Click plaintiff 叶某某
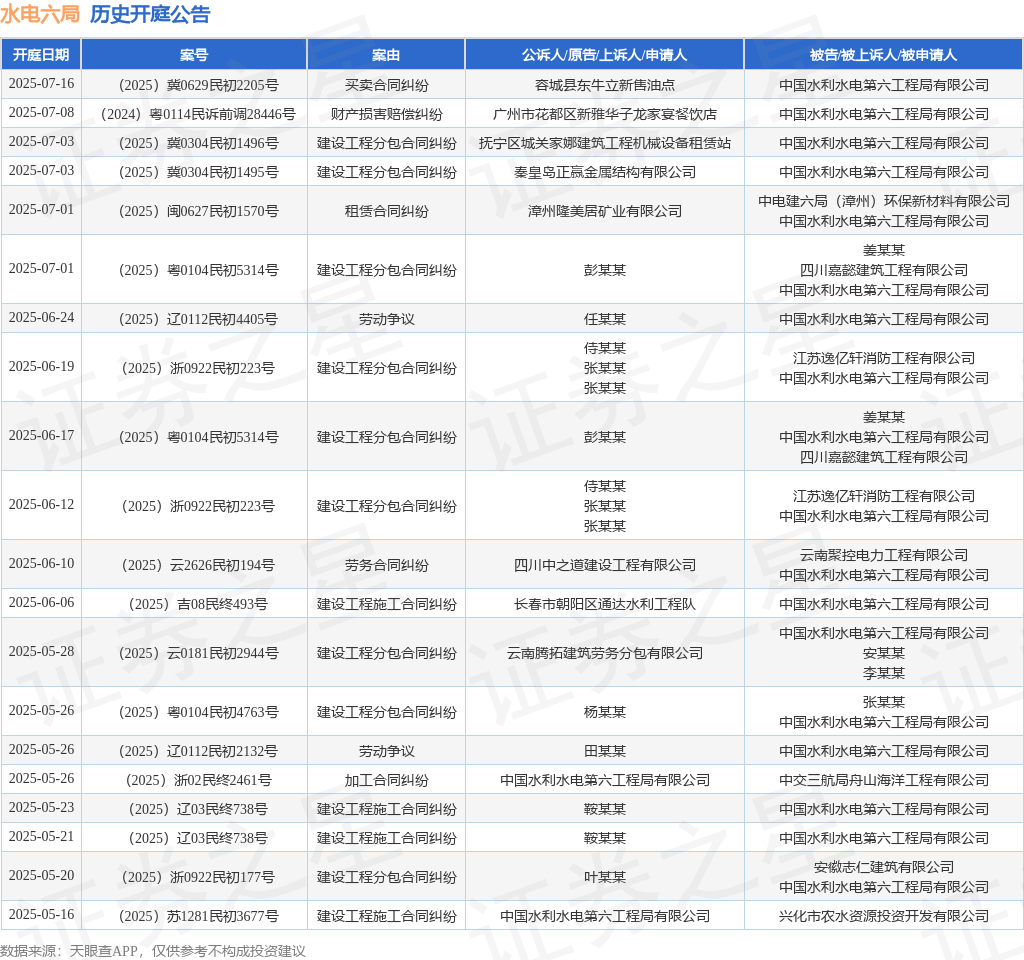Screen dimensions: 1024x960 pyautogui.click(x=604, y=878)
